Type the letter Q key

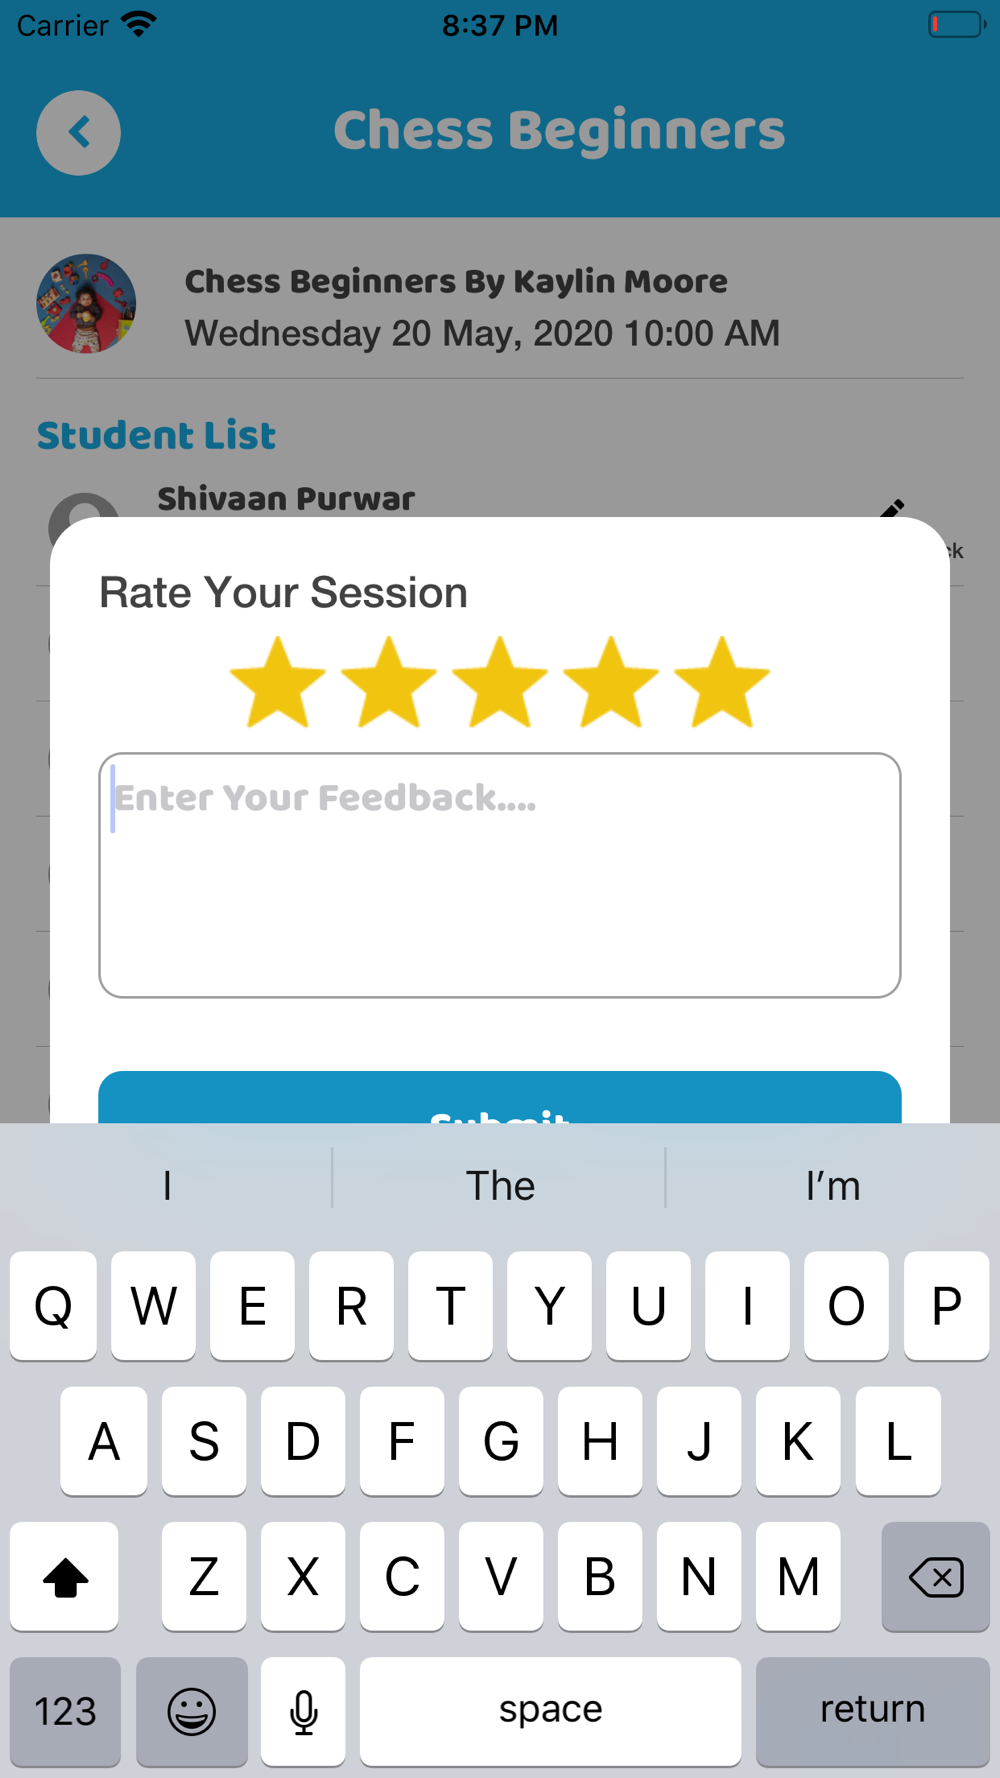(x=53, y=1305)
